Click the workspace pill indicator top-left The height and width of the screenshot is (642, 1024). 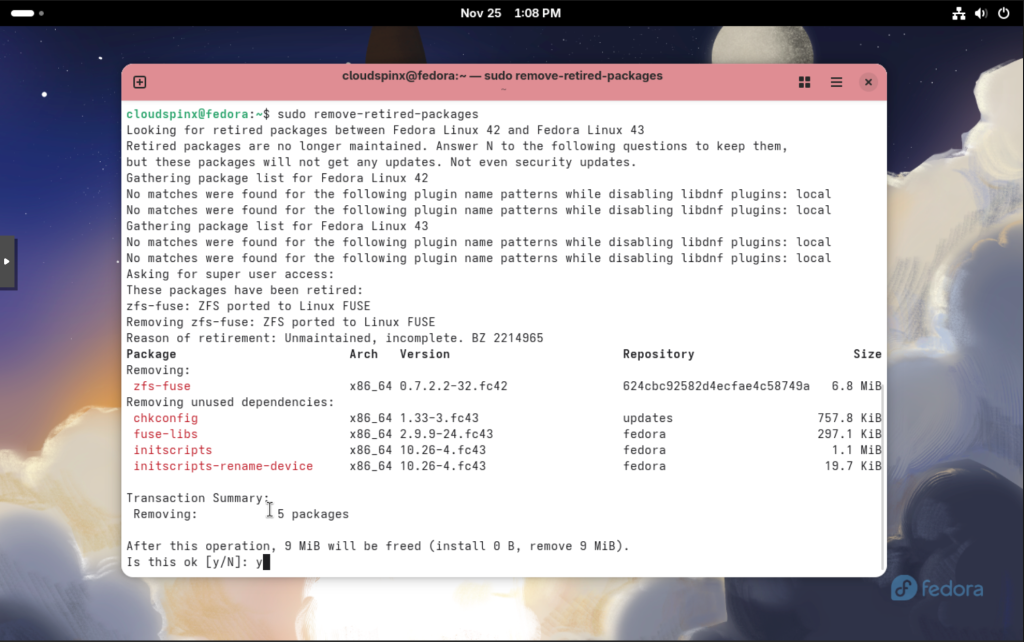[x=24, y=13]
